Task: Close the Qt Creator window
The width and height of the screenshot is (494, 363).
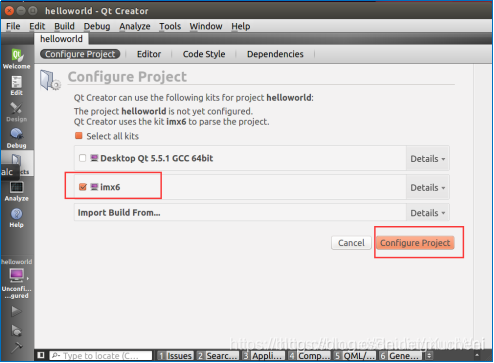Action: 9,11
